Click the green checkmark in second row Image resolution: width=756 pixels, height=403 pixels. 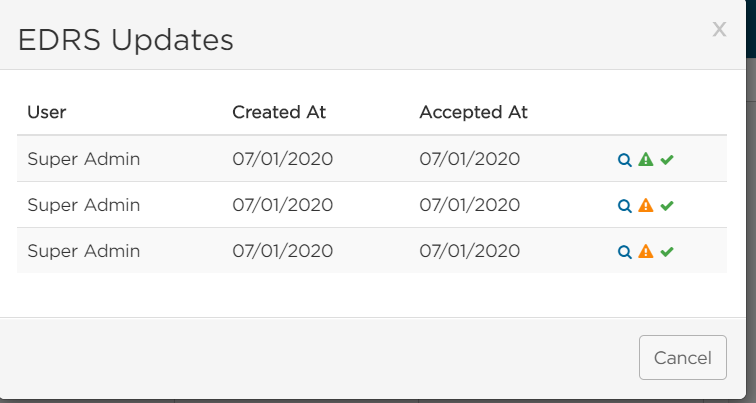click(667, 206)
